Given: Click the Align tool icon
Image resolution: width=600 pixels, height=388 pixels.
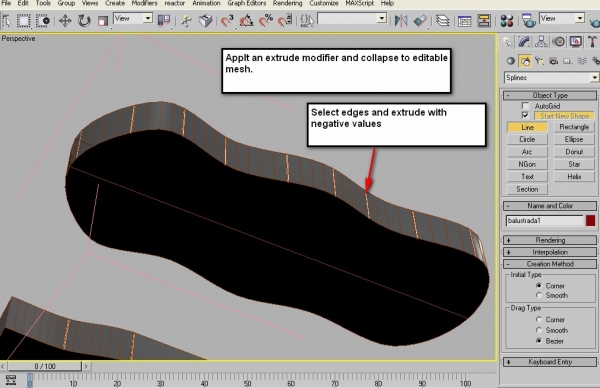Looking at the screenshot, I should 420,20.
